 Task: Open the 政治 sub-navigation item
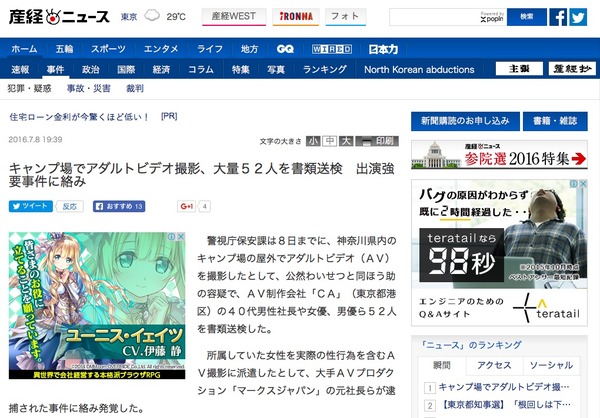91,69
